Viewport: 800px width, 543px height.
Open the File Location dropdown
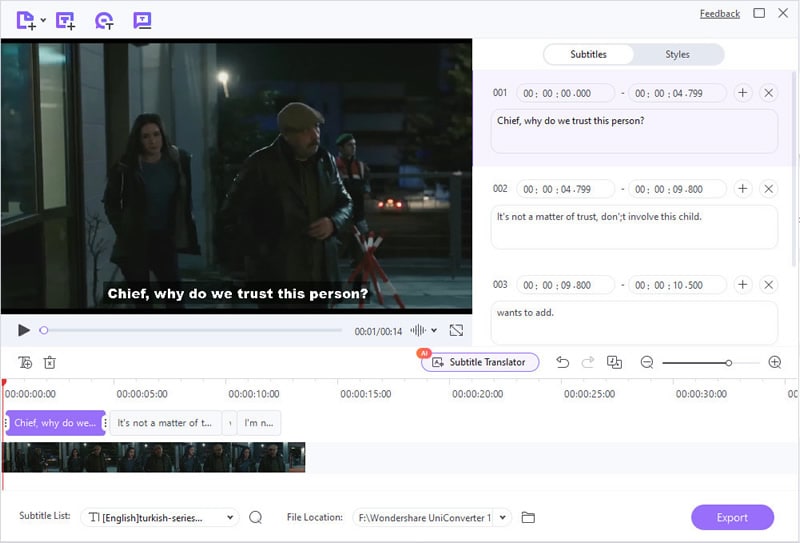pos(432,517)
